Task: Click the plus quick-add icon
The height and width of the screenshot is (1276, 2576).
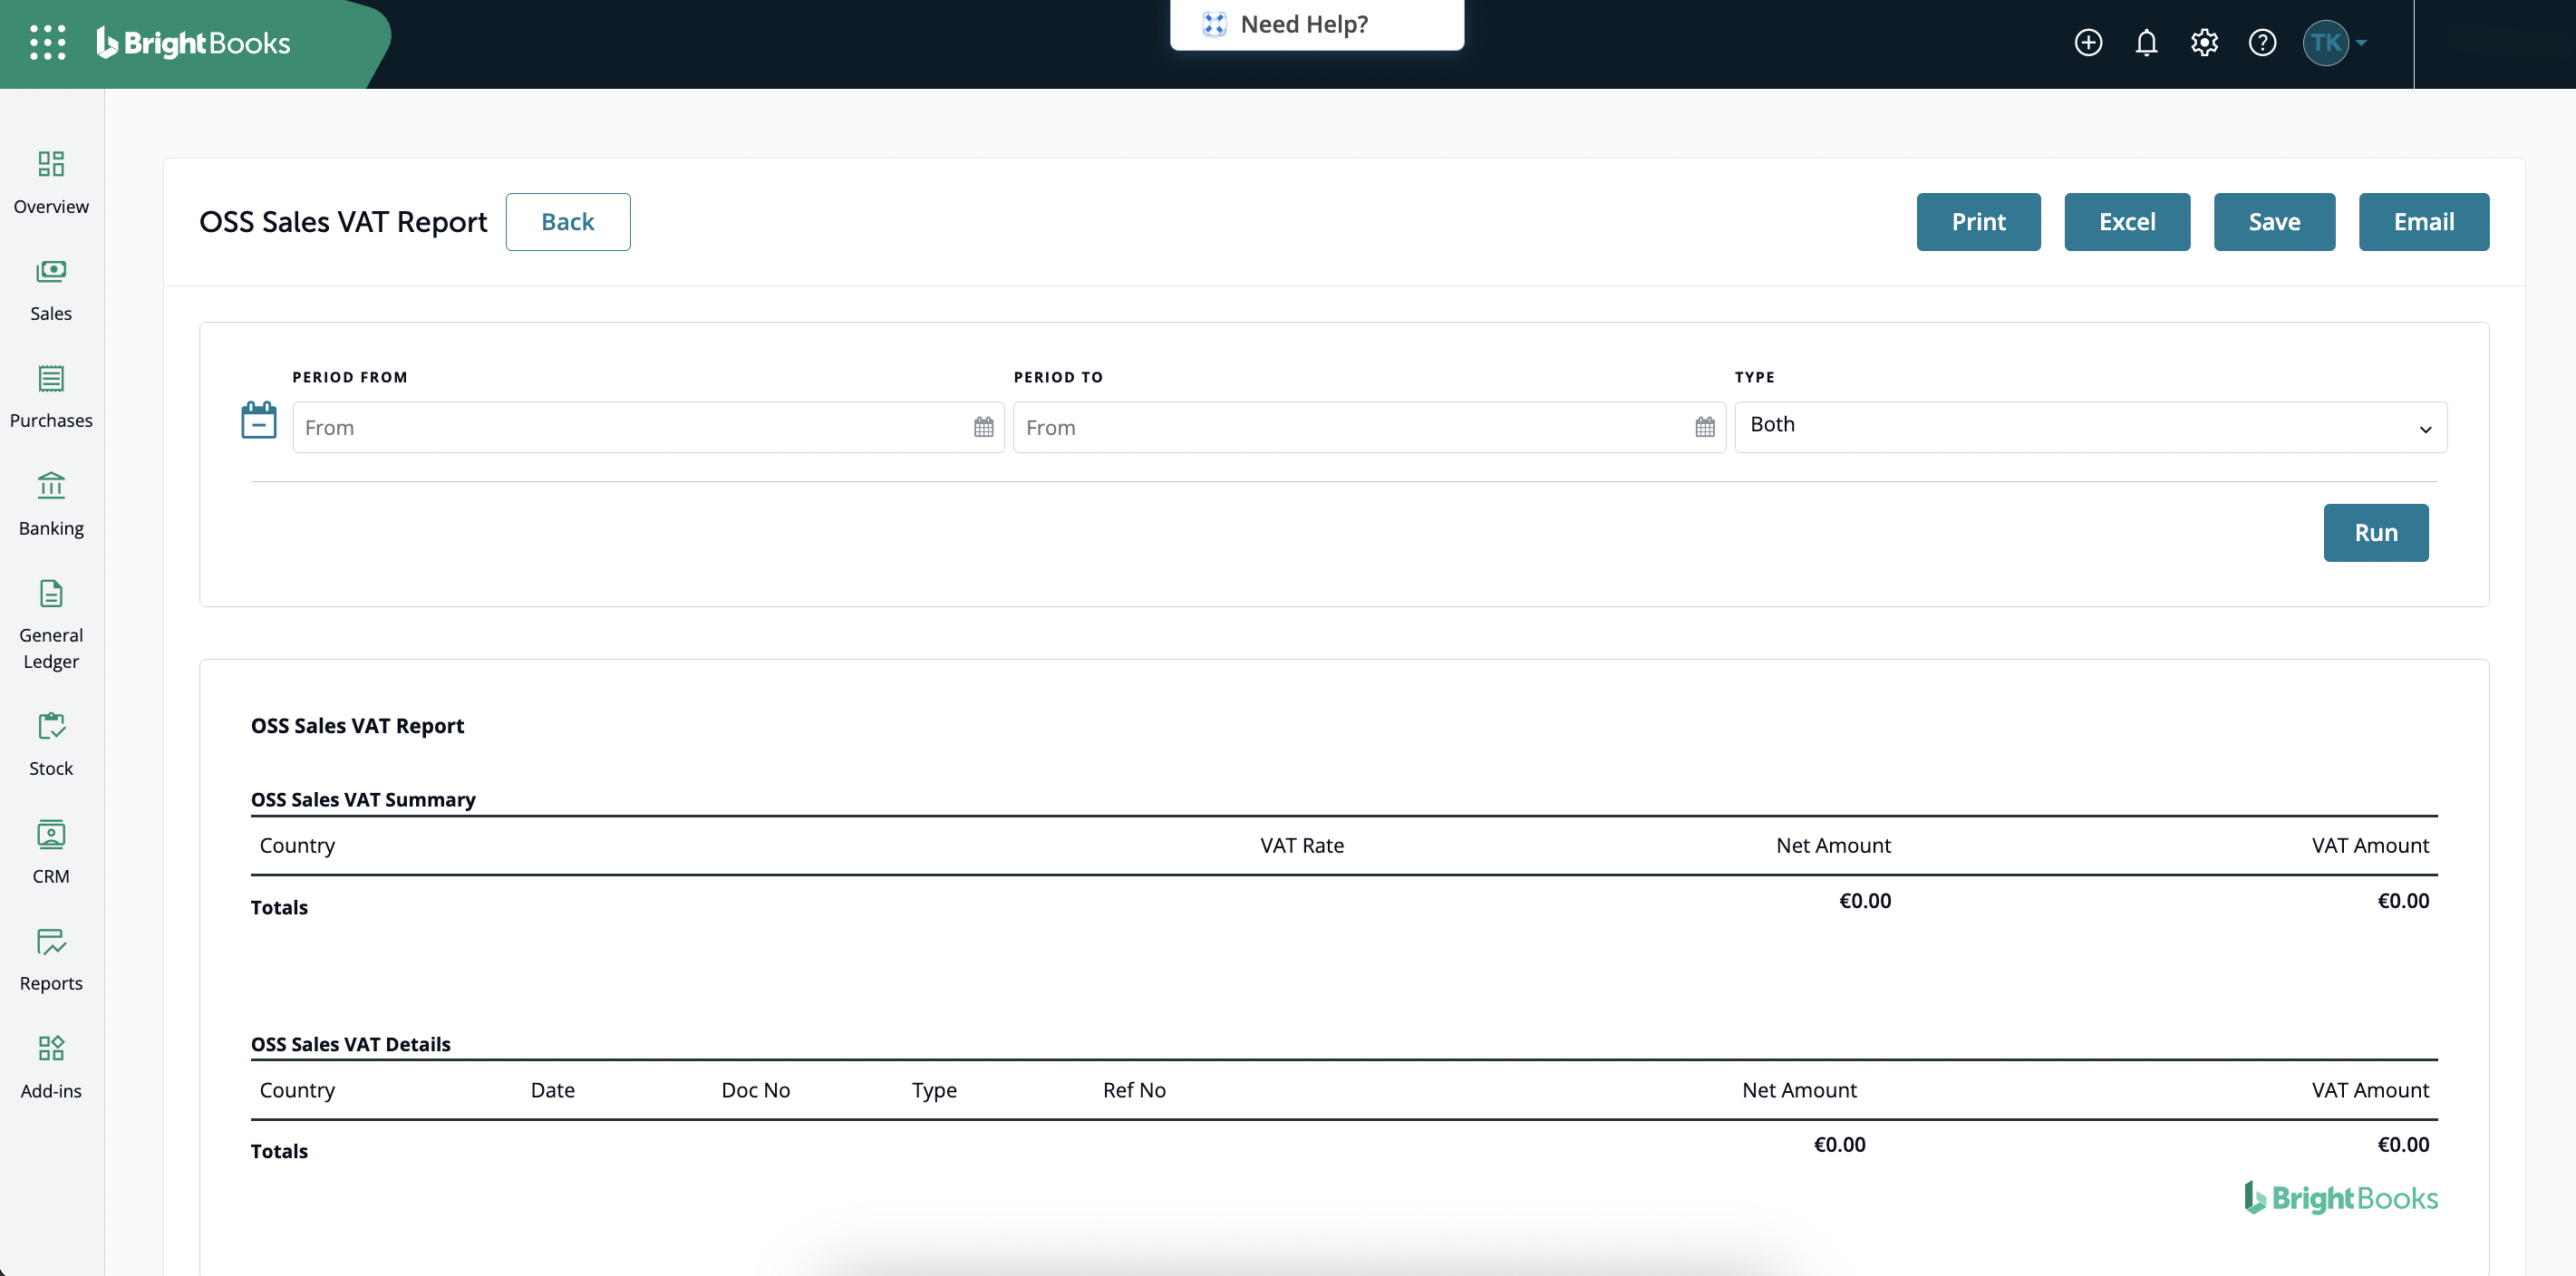Action: [x=2088, y=43]
